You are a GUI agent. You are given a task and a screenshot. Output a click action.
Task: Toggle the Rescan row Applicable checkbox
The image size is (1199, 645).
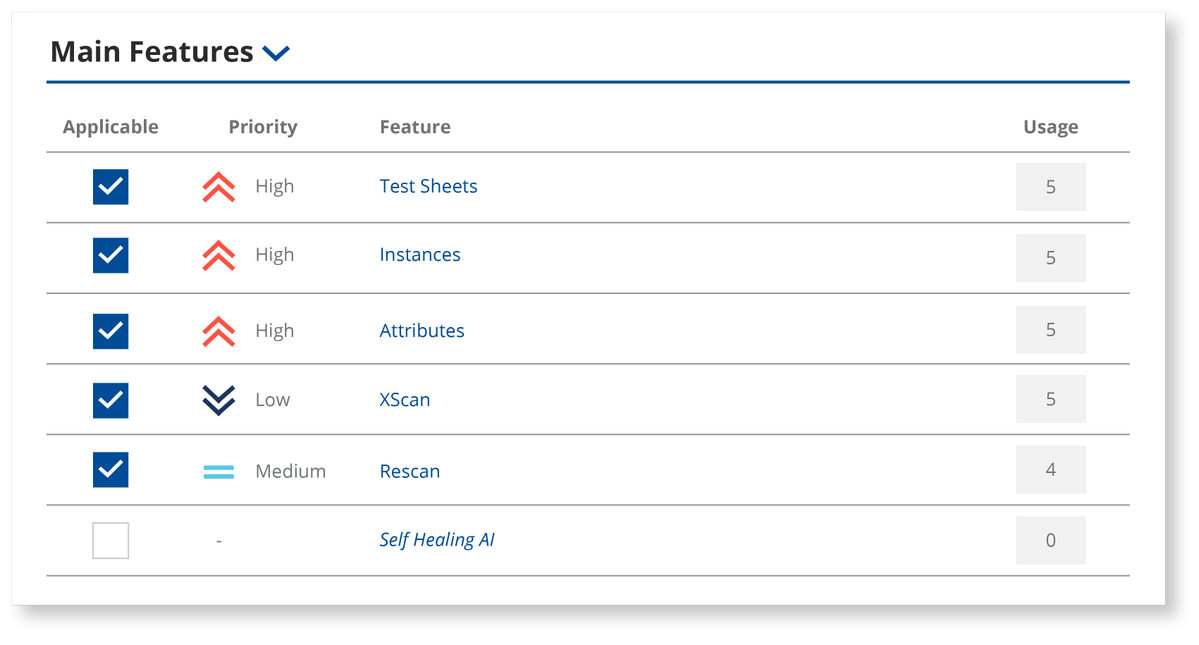[x=110, y=470]
